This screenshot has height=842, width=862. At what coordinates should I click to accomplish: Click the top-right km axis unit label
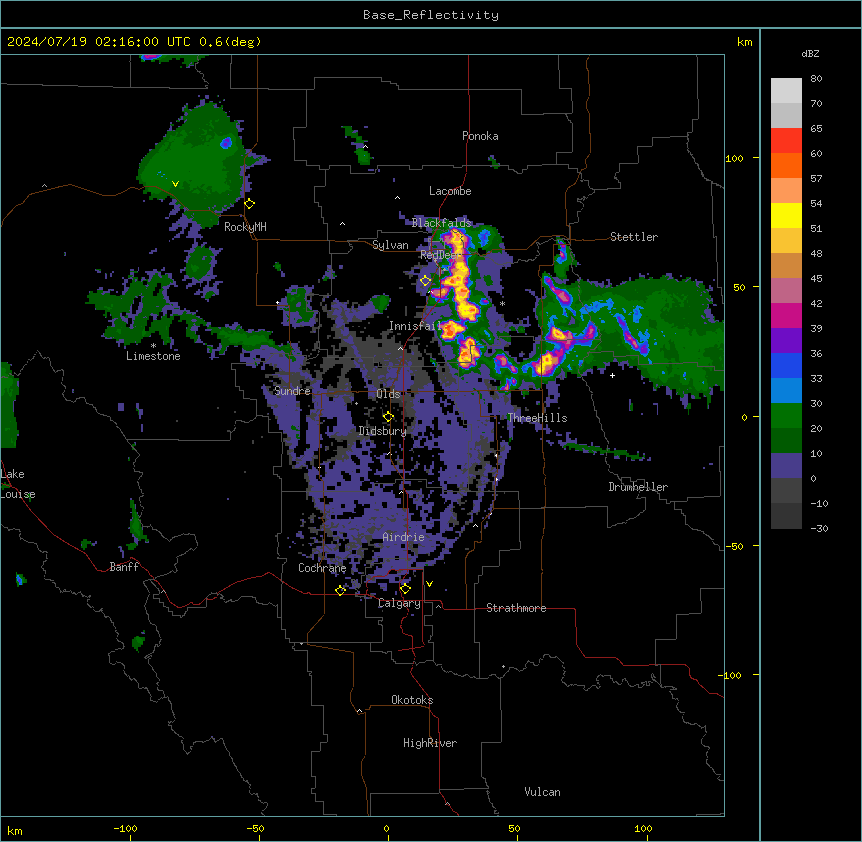[x=744, y=42]
